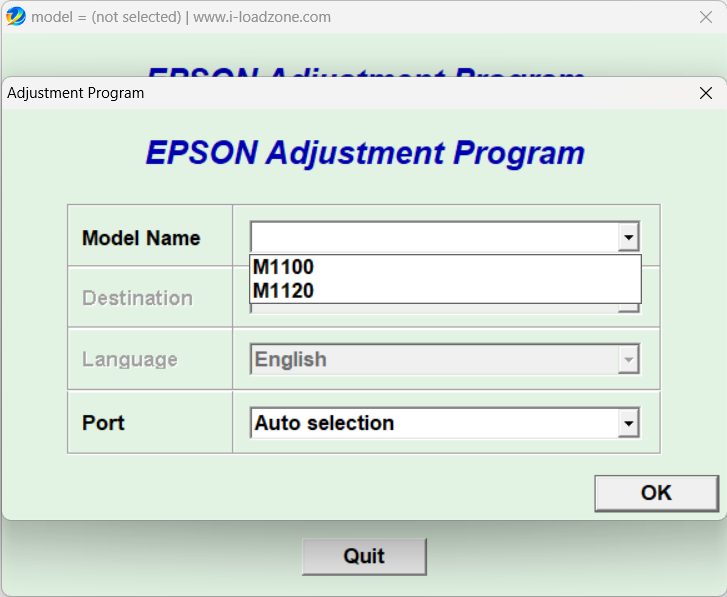Close the Adjustment Program dialog

[706, 93]
